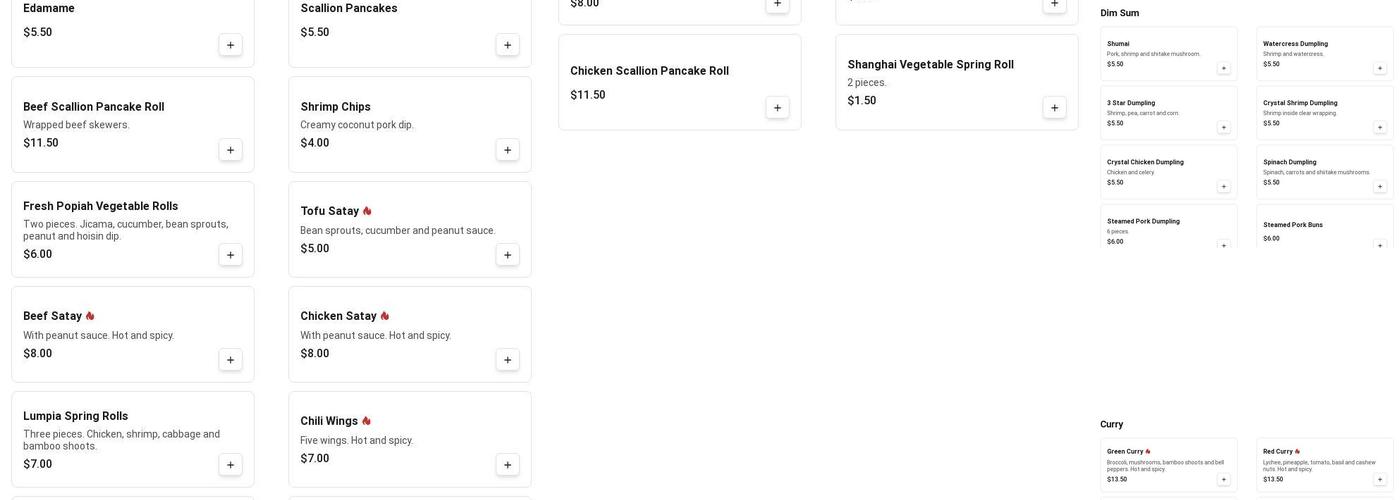Add Lumpia Spring Rolls to cart
The image size is (1400, 500).
(230, 465)
